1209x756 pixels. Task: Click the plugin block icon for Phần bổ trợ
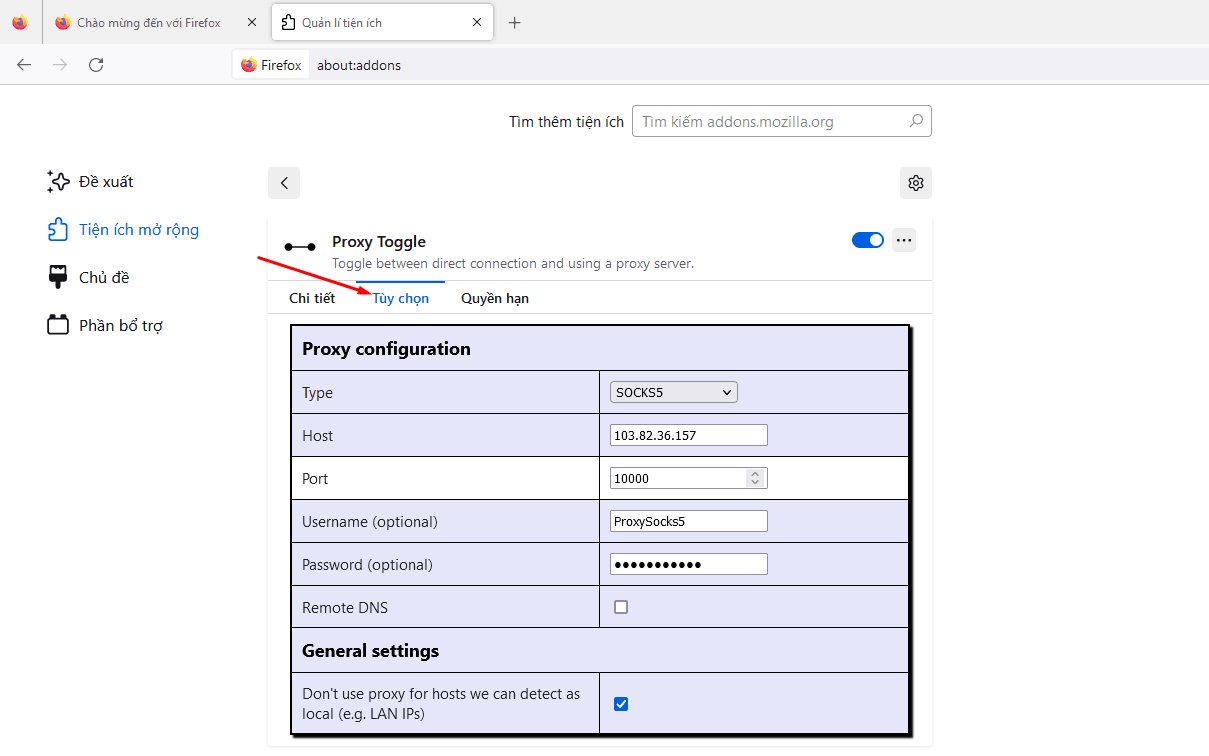(x=58, y=326)
